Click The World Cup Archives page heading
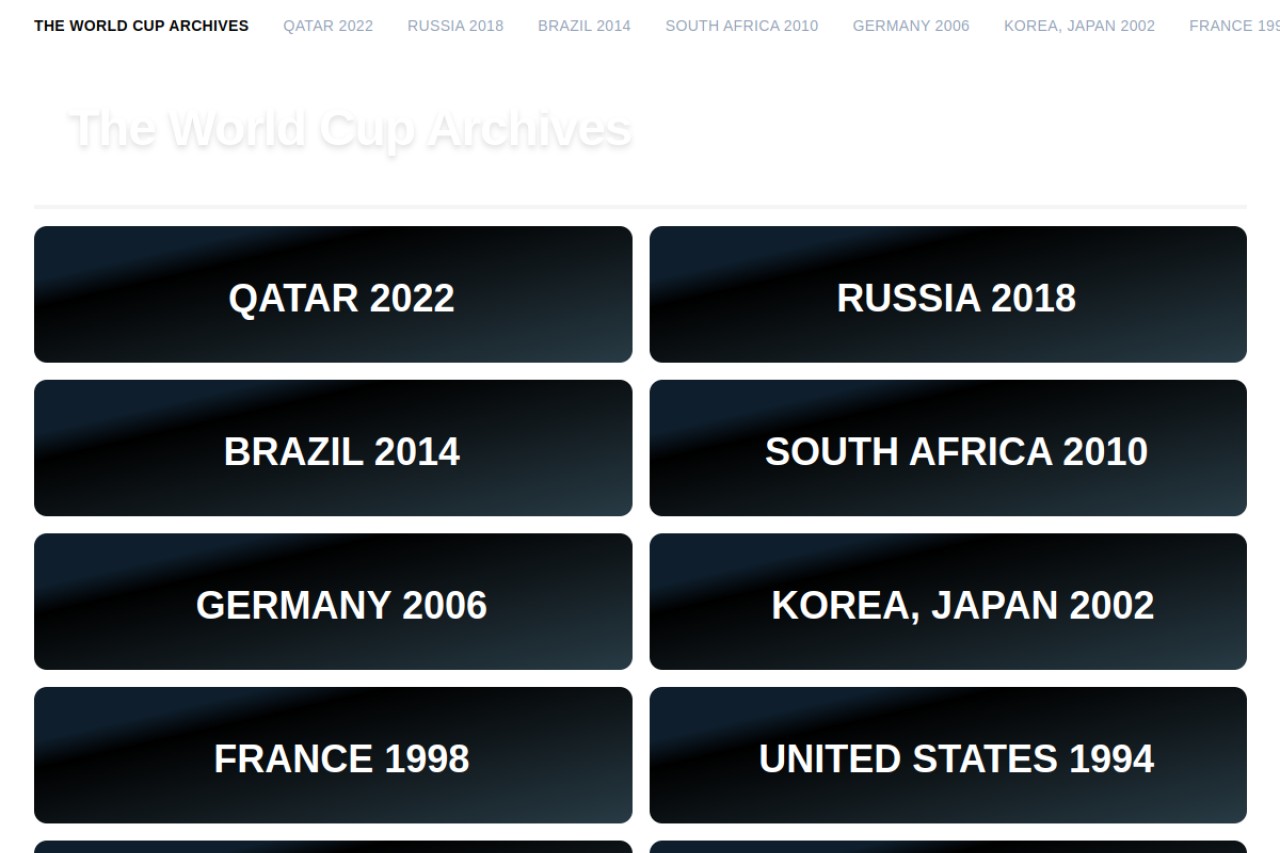Viewport: 1280px width, 853px height. [x=350, y=129]
